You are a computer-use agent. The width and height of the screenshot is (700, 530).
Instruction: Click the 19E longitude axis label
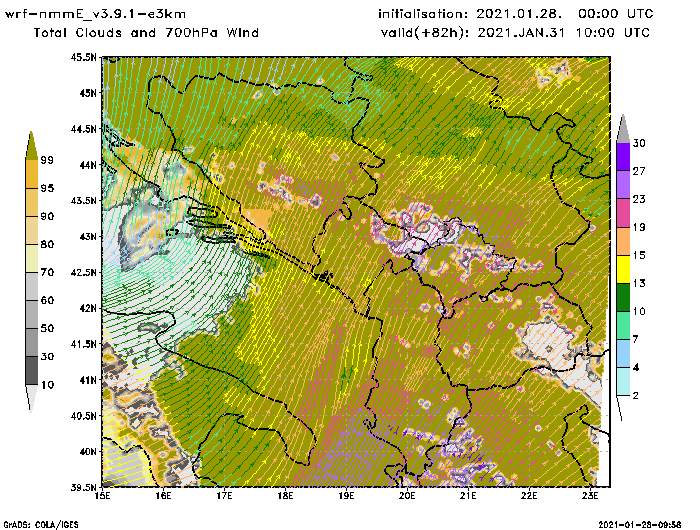tap(346, 496)
